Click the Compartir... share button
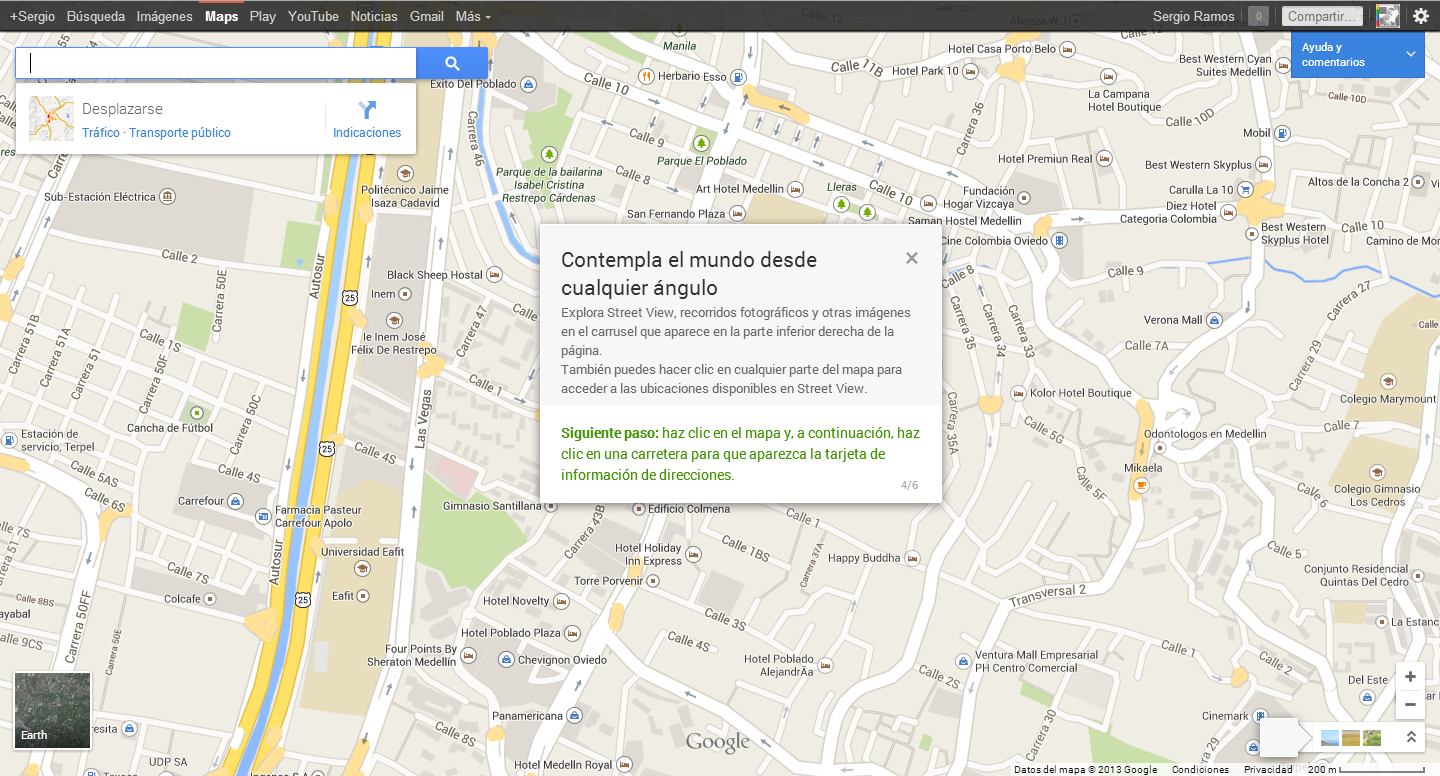 1323,16
